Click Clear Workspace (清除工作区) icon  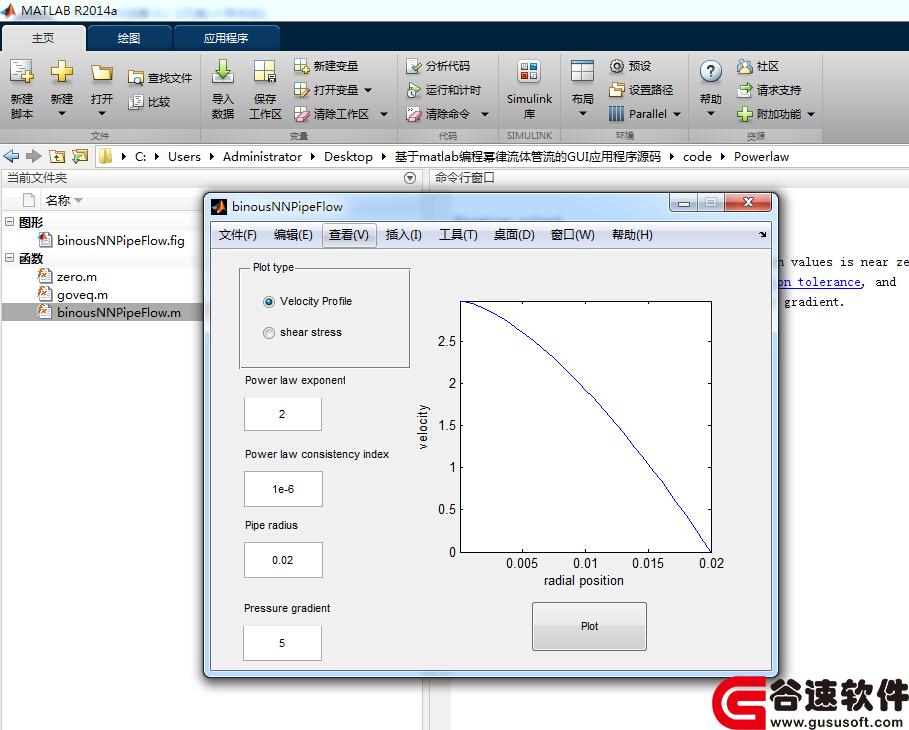pos(301,114)
